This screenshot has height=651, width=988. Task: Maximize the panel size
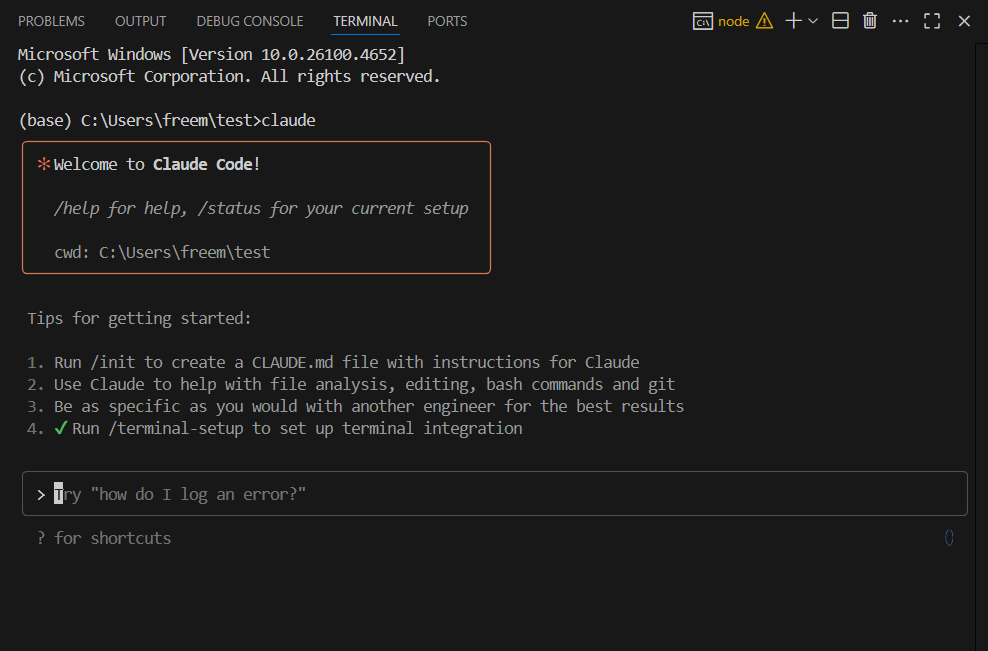tap(932, 21)
